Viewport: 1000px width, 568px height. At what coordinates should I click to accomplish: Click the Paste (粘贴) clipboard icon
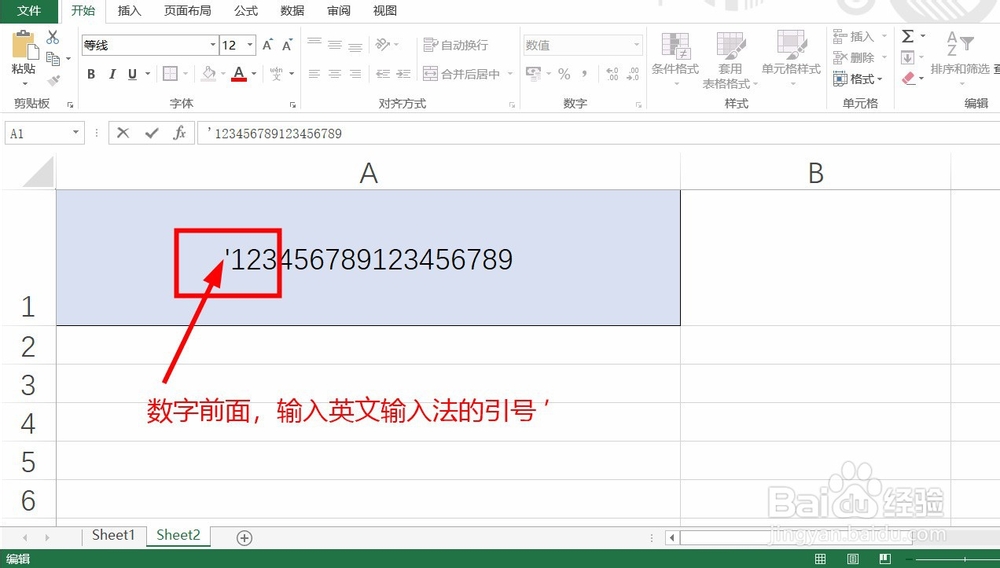[24, 45]
